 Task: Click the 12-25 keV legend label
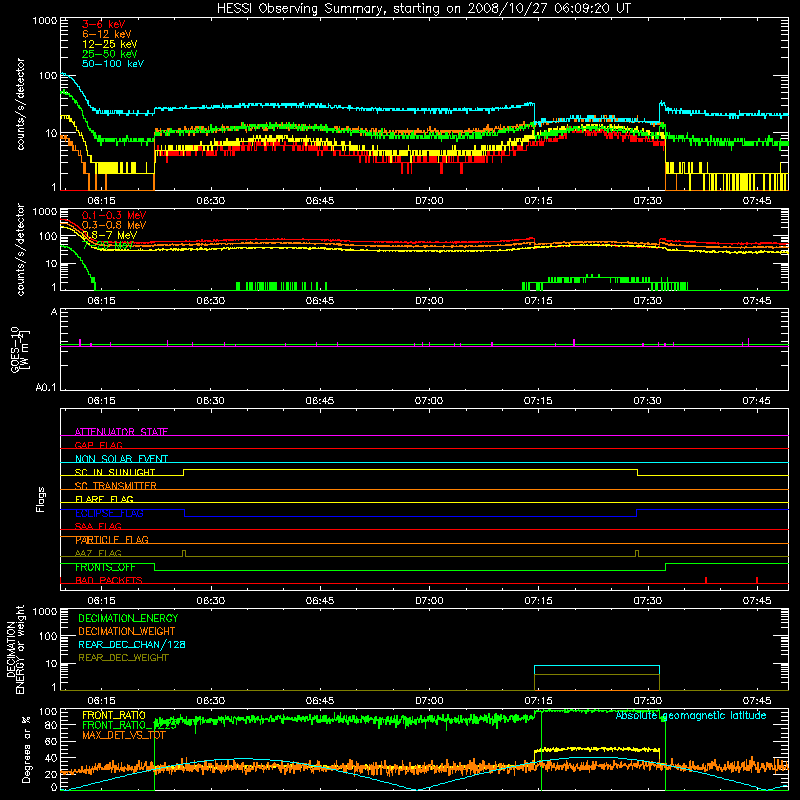[x=110, y=44]
